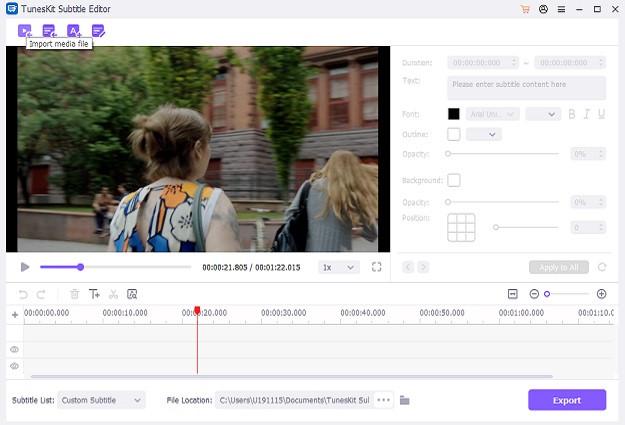Click the red playhead marker
This screenshot has width=625, height=425.
pyautogui.click(x=197, y=311)
